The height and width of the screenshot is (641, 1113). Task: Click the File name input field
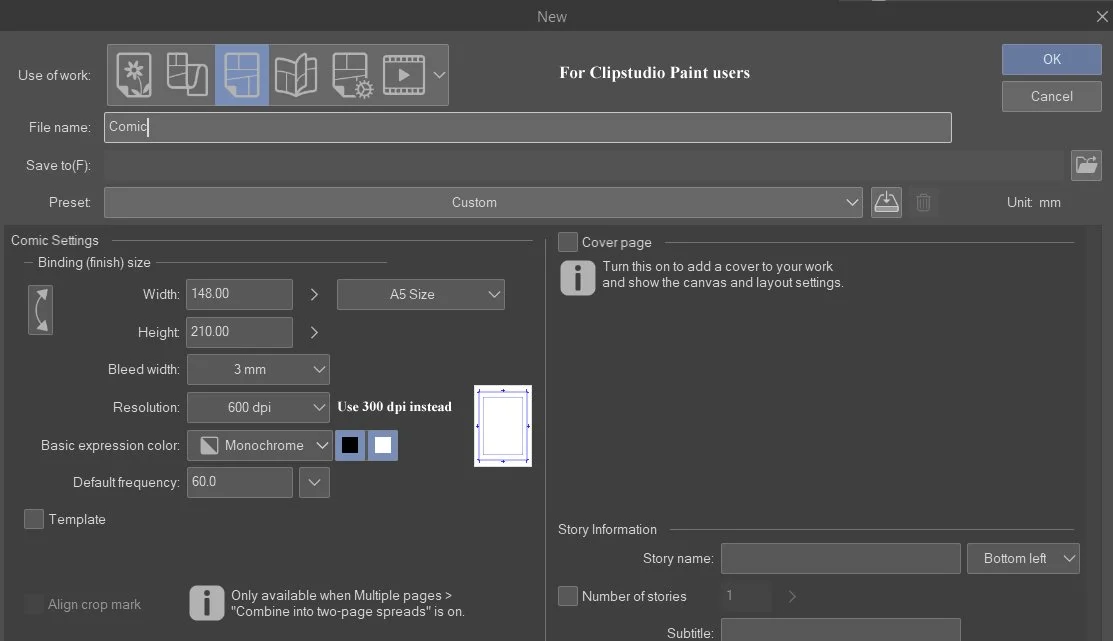527,127
